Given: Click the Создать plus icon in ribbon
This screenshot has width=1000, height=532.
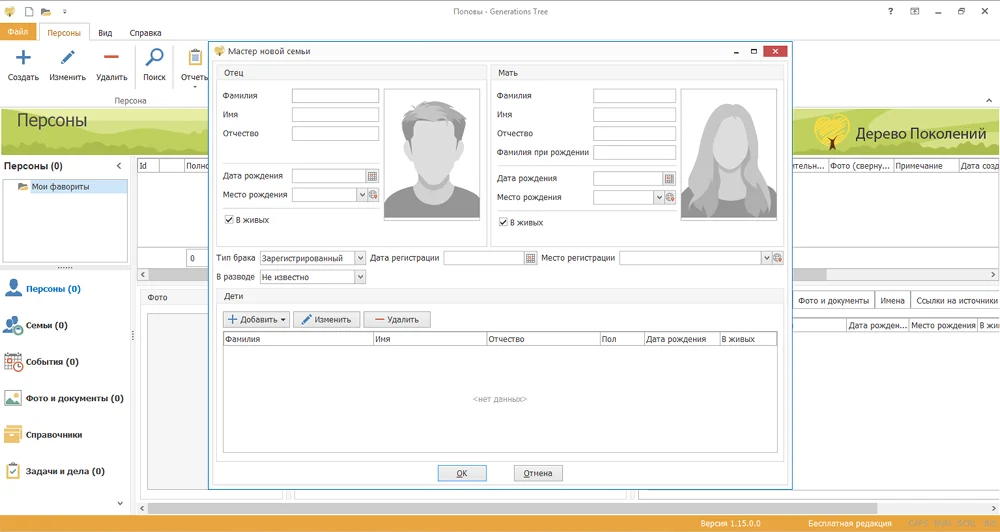Looking at the screenshot, I should point(23,57).
